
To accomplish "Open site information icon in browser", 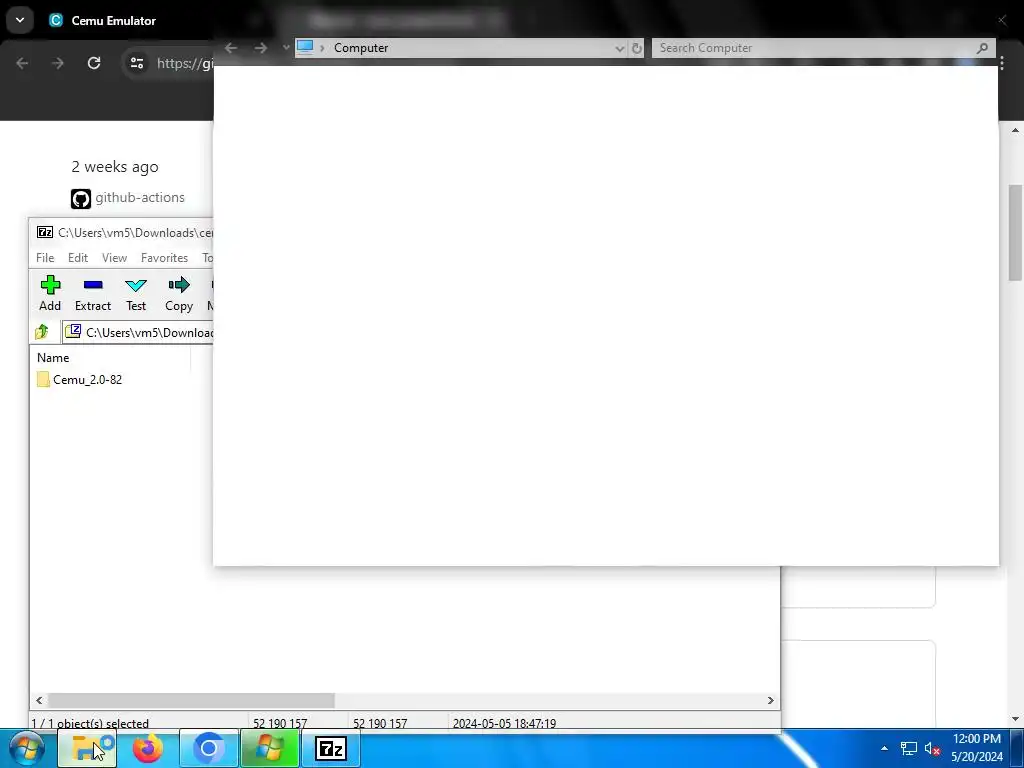I will [136, 63].
